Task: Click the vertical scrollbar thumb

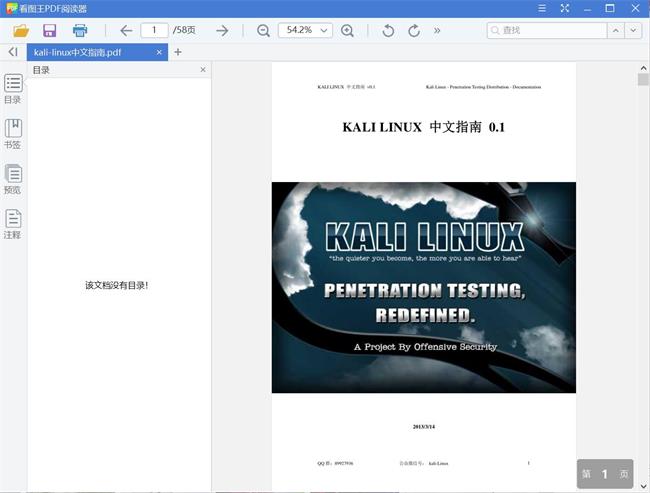Action: pyautogui.click(x=643, y=79)
